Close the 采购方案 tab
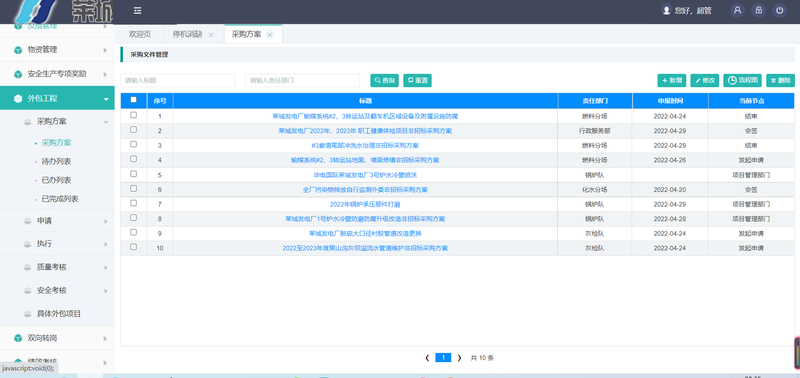 pyautogui.click(x=270, y=35)
